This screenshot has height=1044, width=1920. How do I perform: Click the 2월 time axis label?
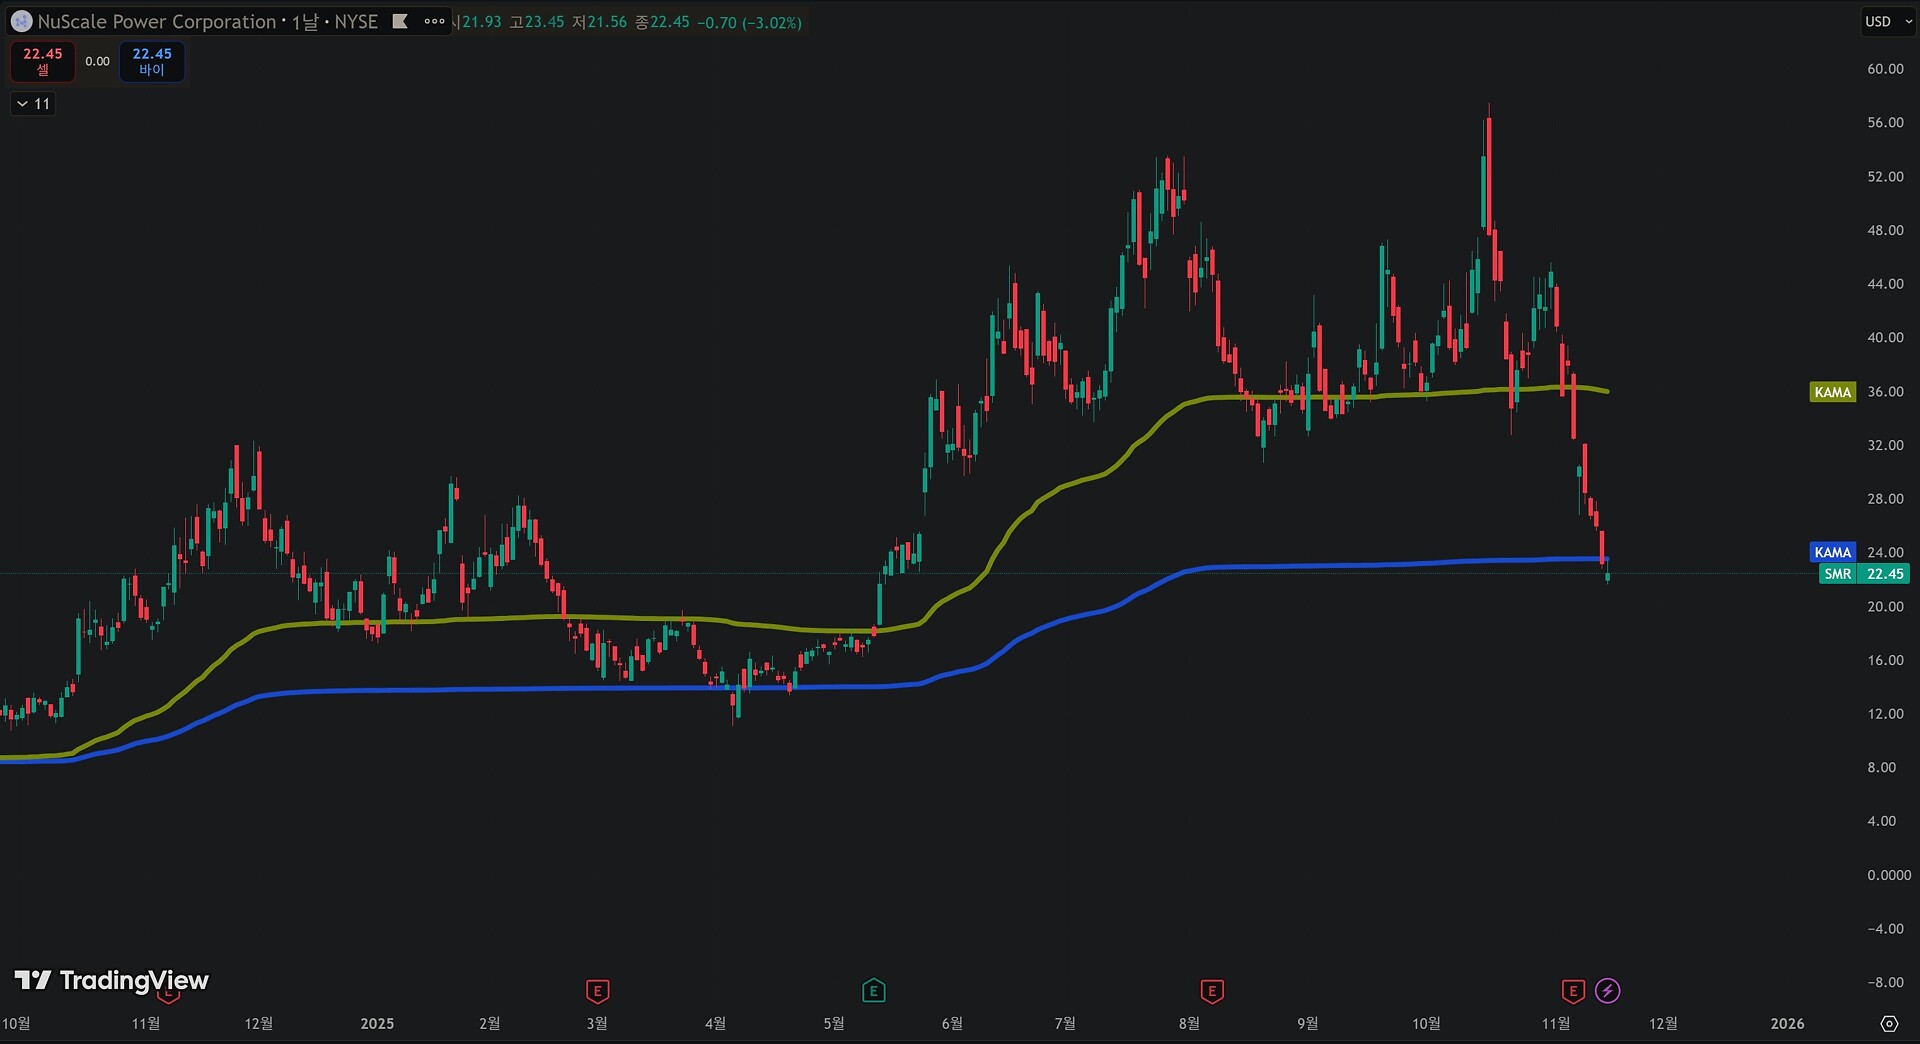(x=489, y=1023)
